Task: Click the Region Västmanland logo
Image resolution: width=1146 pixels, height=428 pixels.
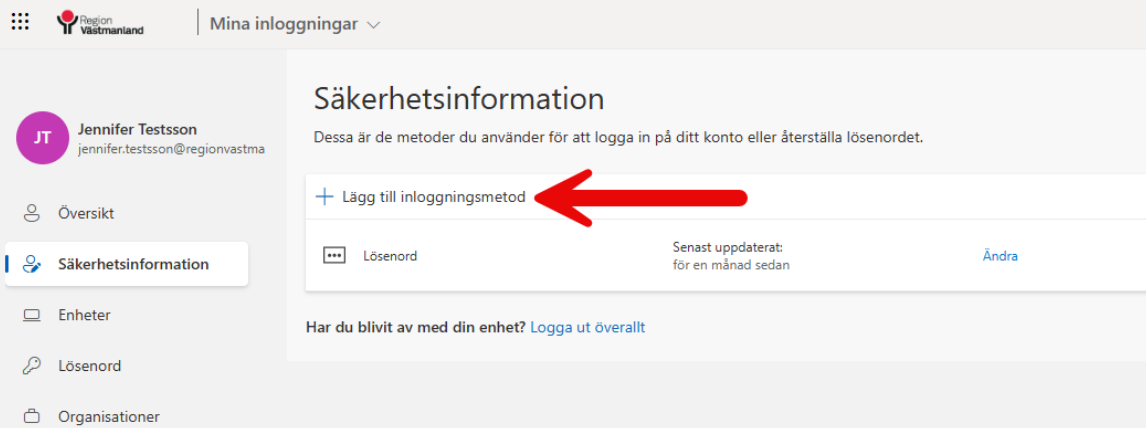Action: (100, 23)
